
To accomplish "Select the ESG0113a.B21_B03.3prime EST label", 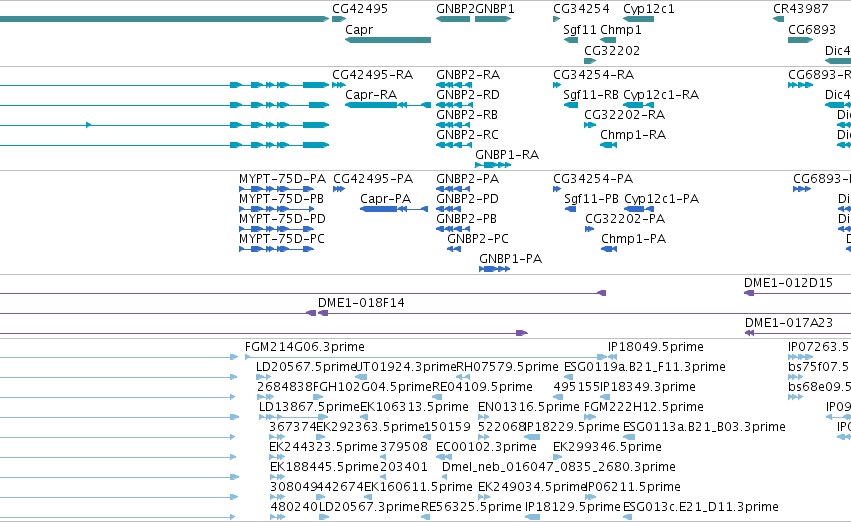I will 704,427.
